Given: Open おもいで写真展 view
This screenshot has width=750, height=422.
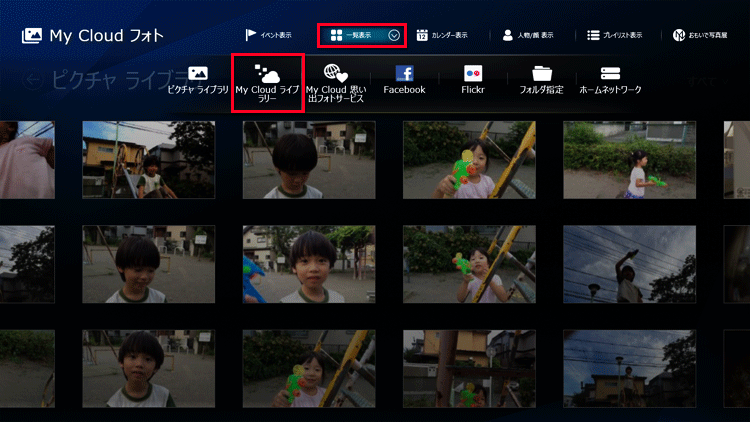Looking at the screenshot, I should tap(700, 35).
